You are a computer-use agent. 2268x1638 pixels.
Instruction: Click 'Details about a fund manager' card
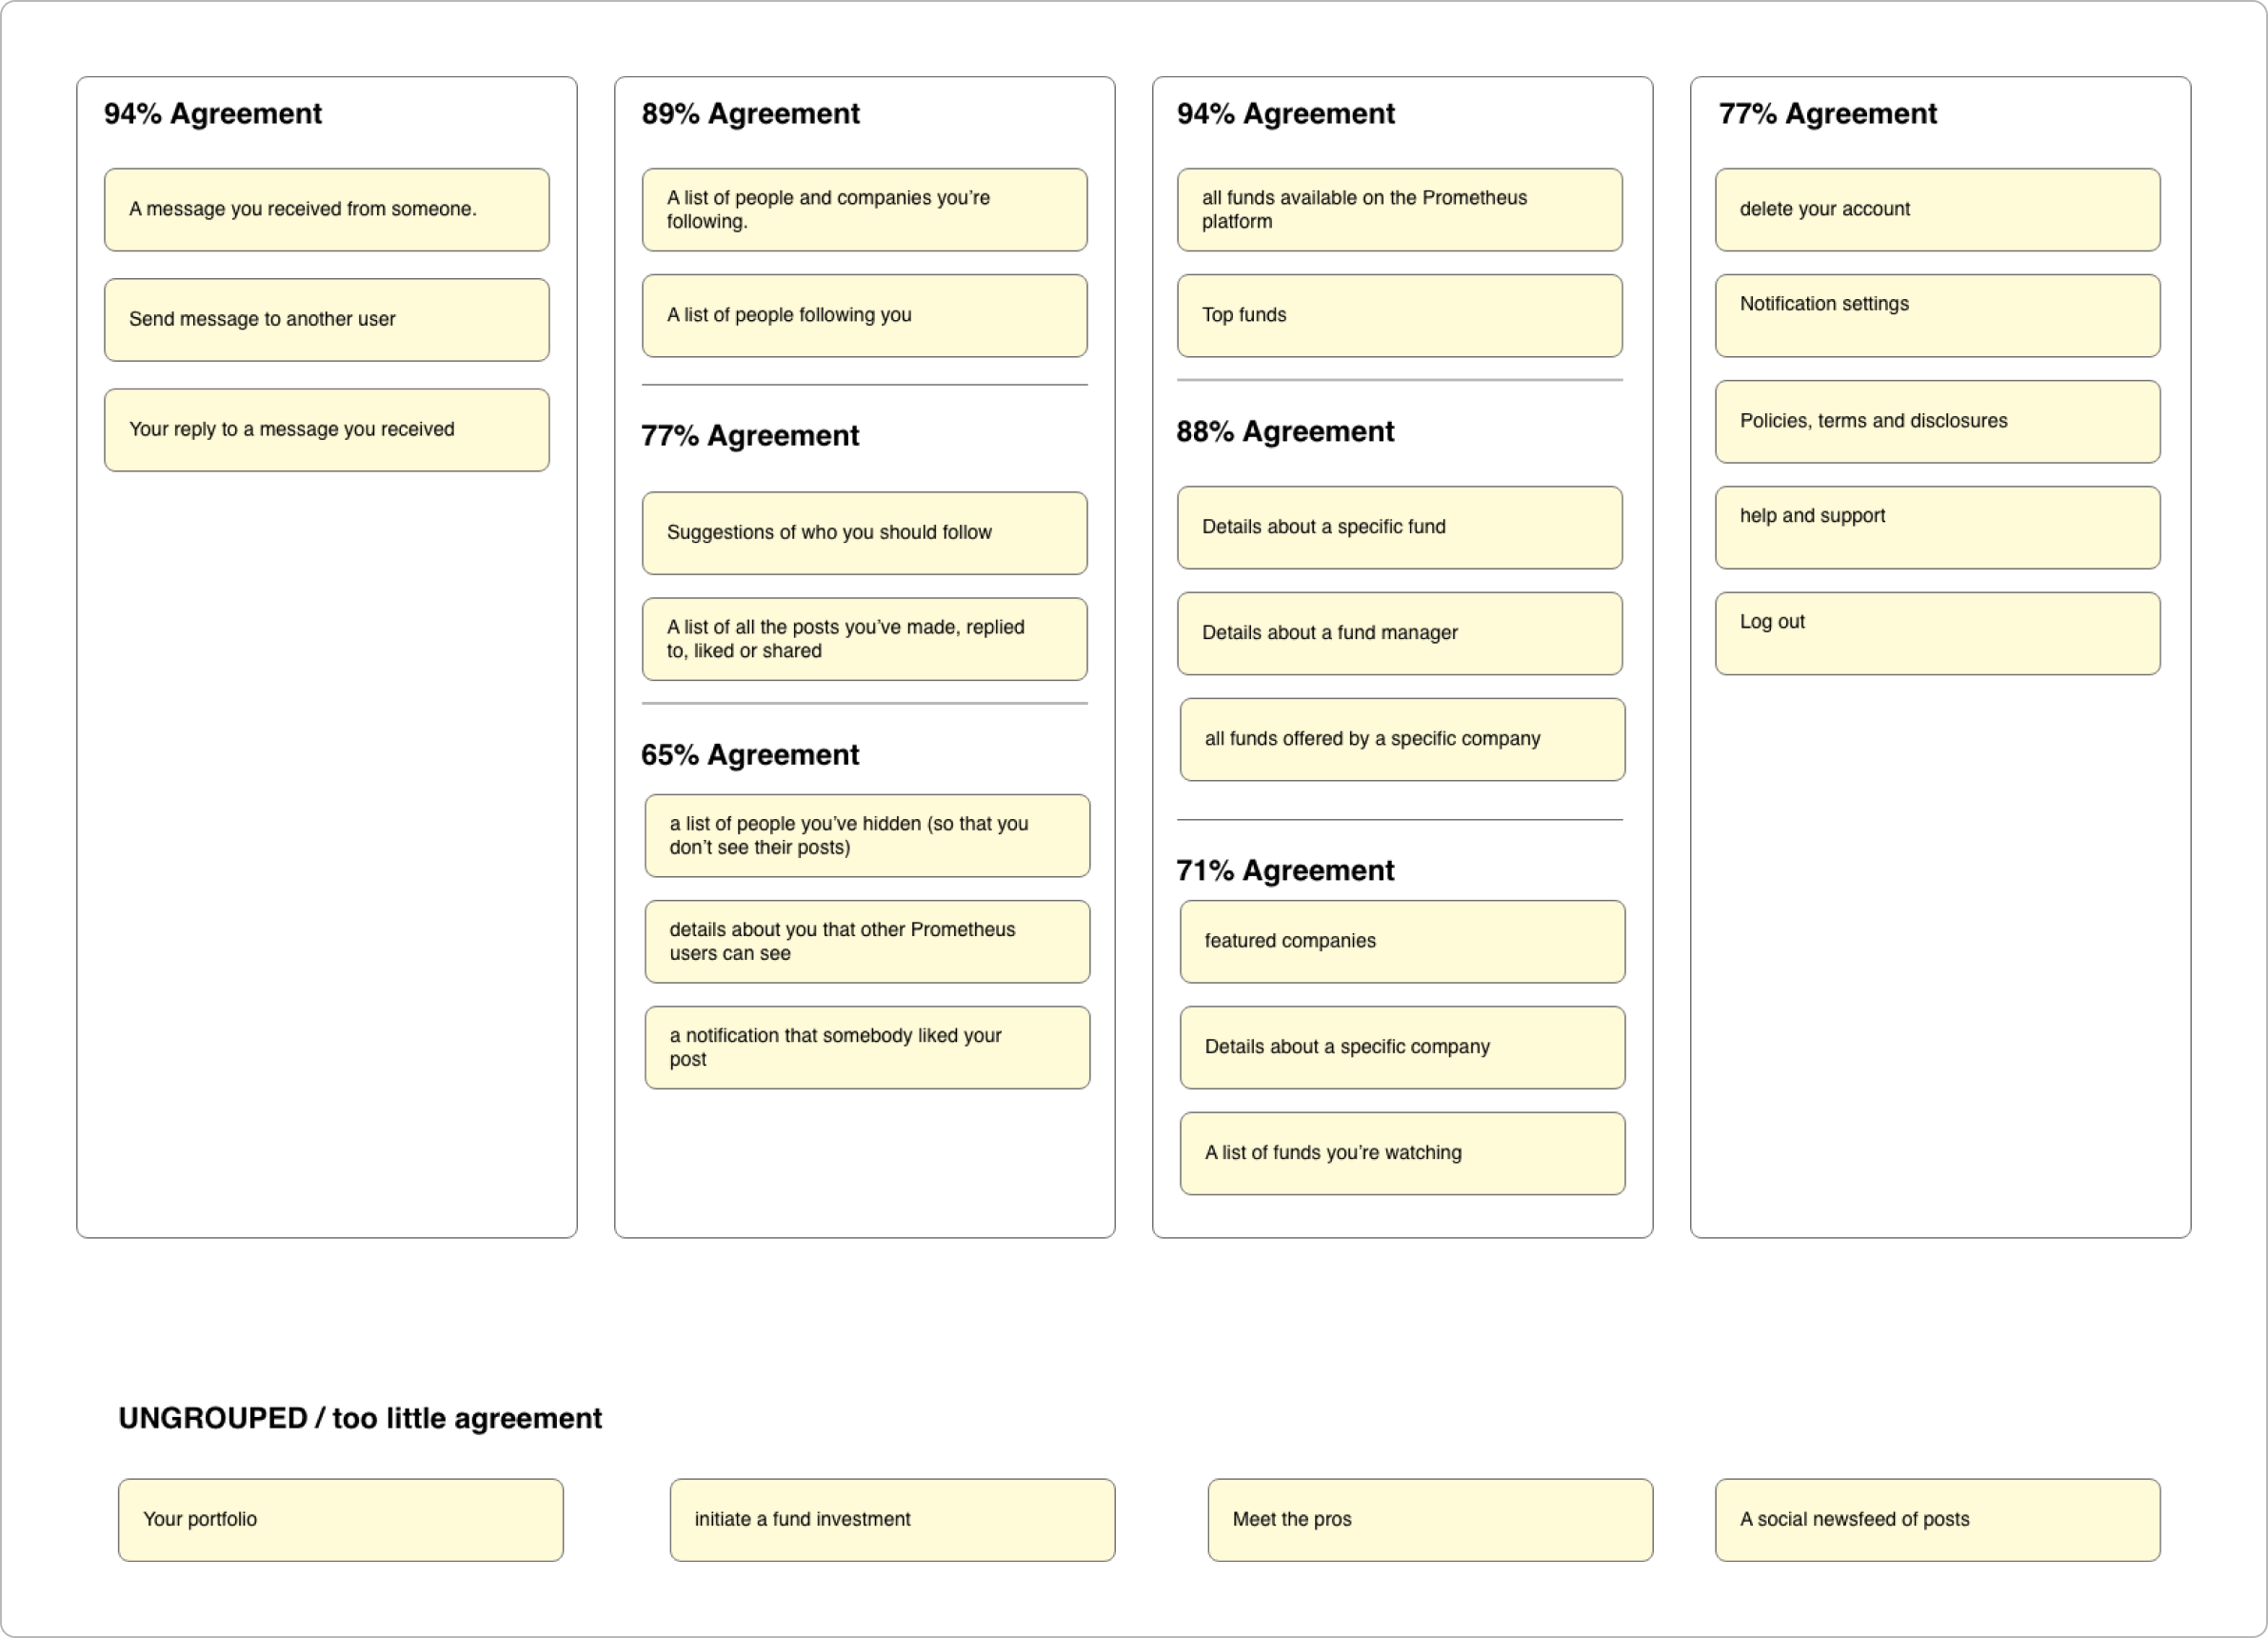click(x=1399, y=634)
